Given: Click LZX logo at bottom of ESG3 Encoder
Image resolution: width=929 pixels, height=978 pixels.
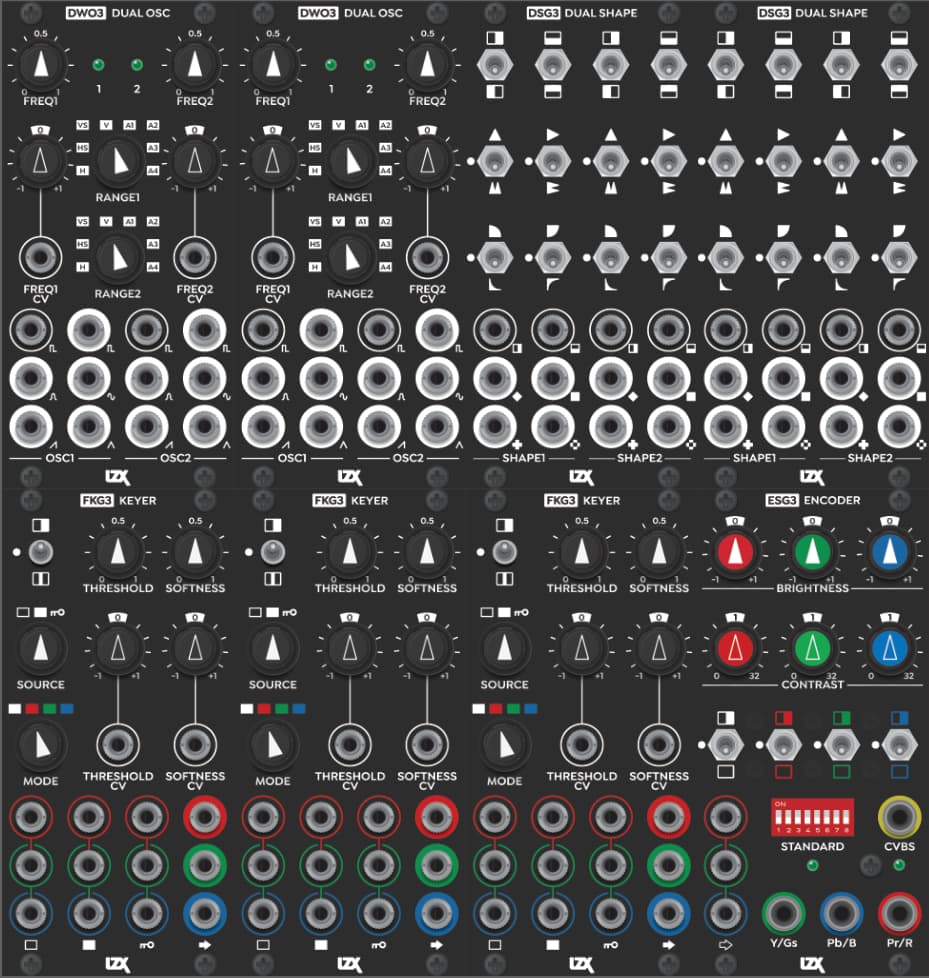Looking at the screenshot, I should [x=812, y=965].
